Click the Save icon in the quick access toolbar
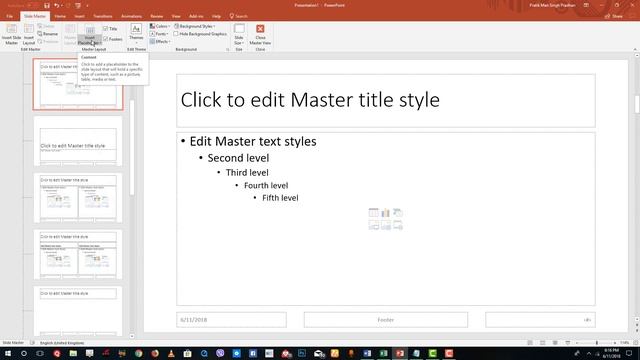This screenshot has height=360, width=640. tap(47, 5)
